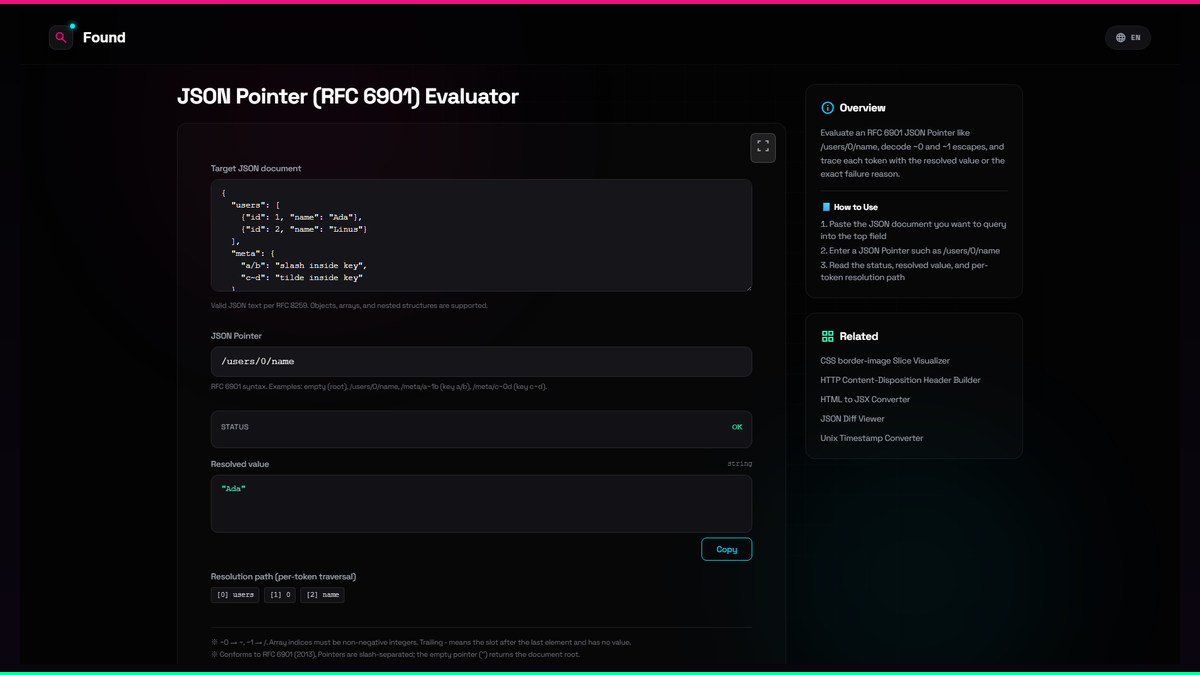
Task: Click the resolved value output box
Action: [481, 504]
